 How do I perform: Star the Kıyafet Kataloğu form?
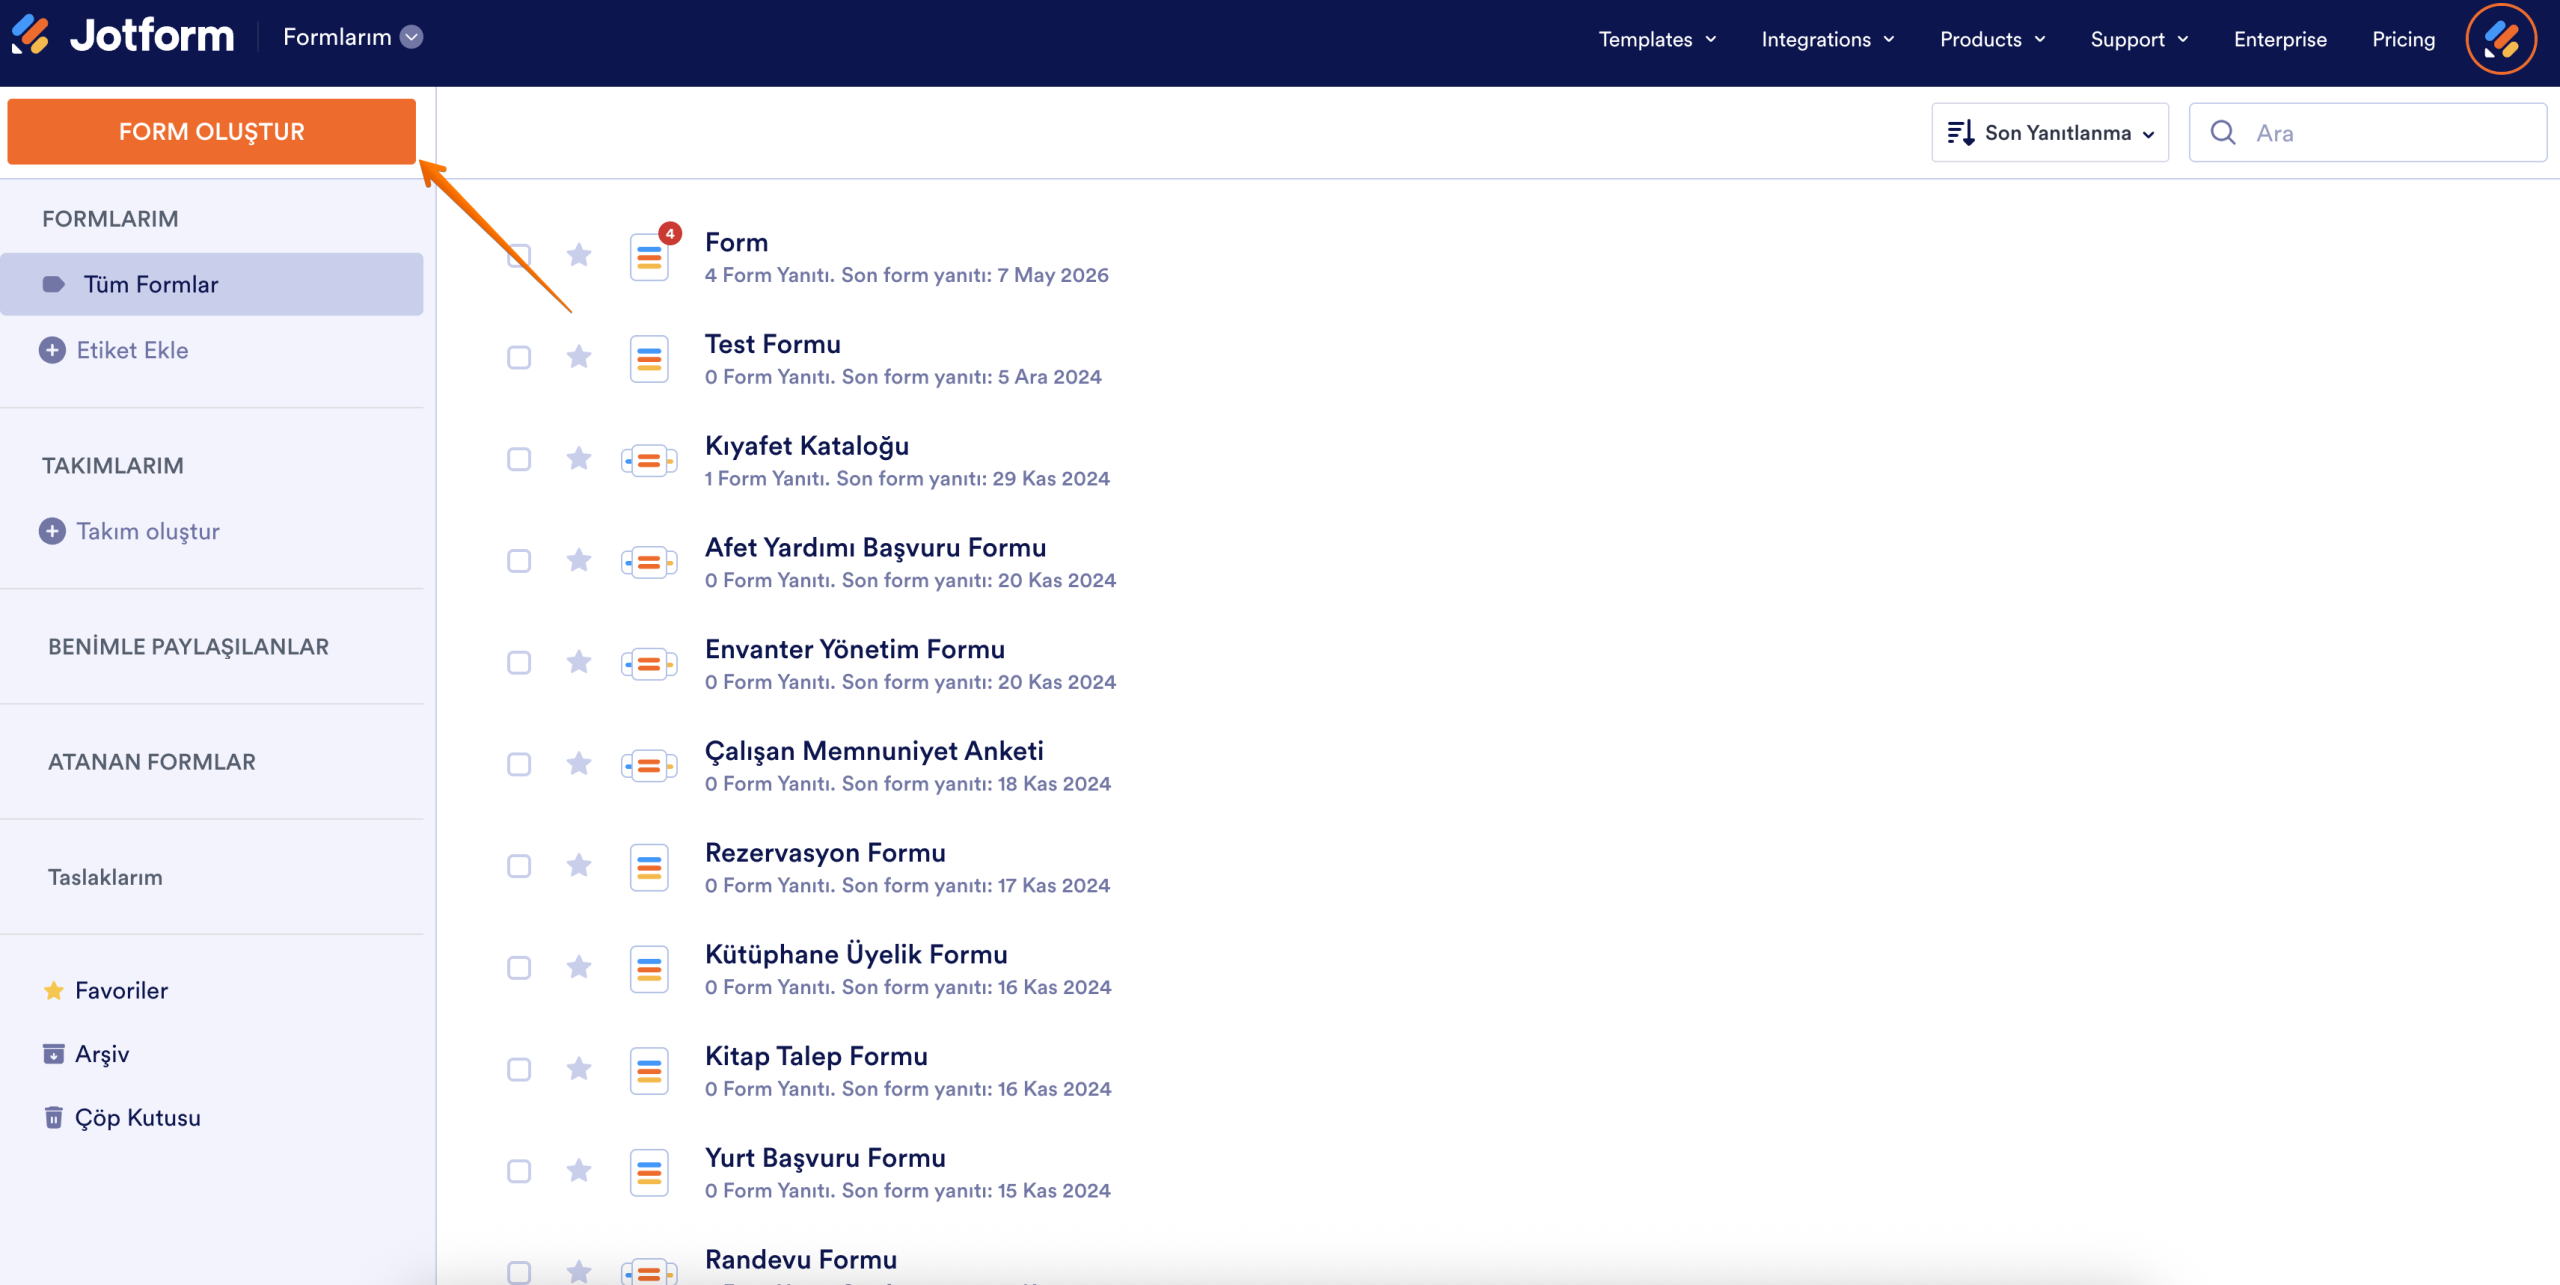(x=579, y=459)
